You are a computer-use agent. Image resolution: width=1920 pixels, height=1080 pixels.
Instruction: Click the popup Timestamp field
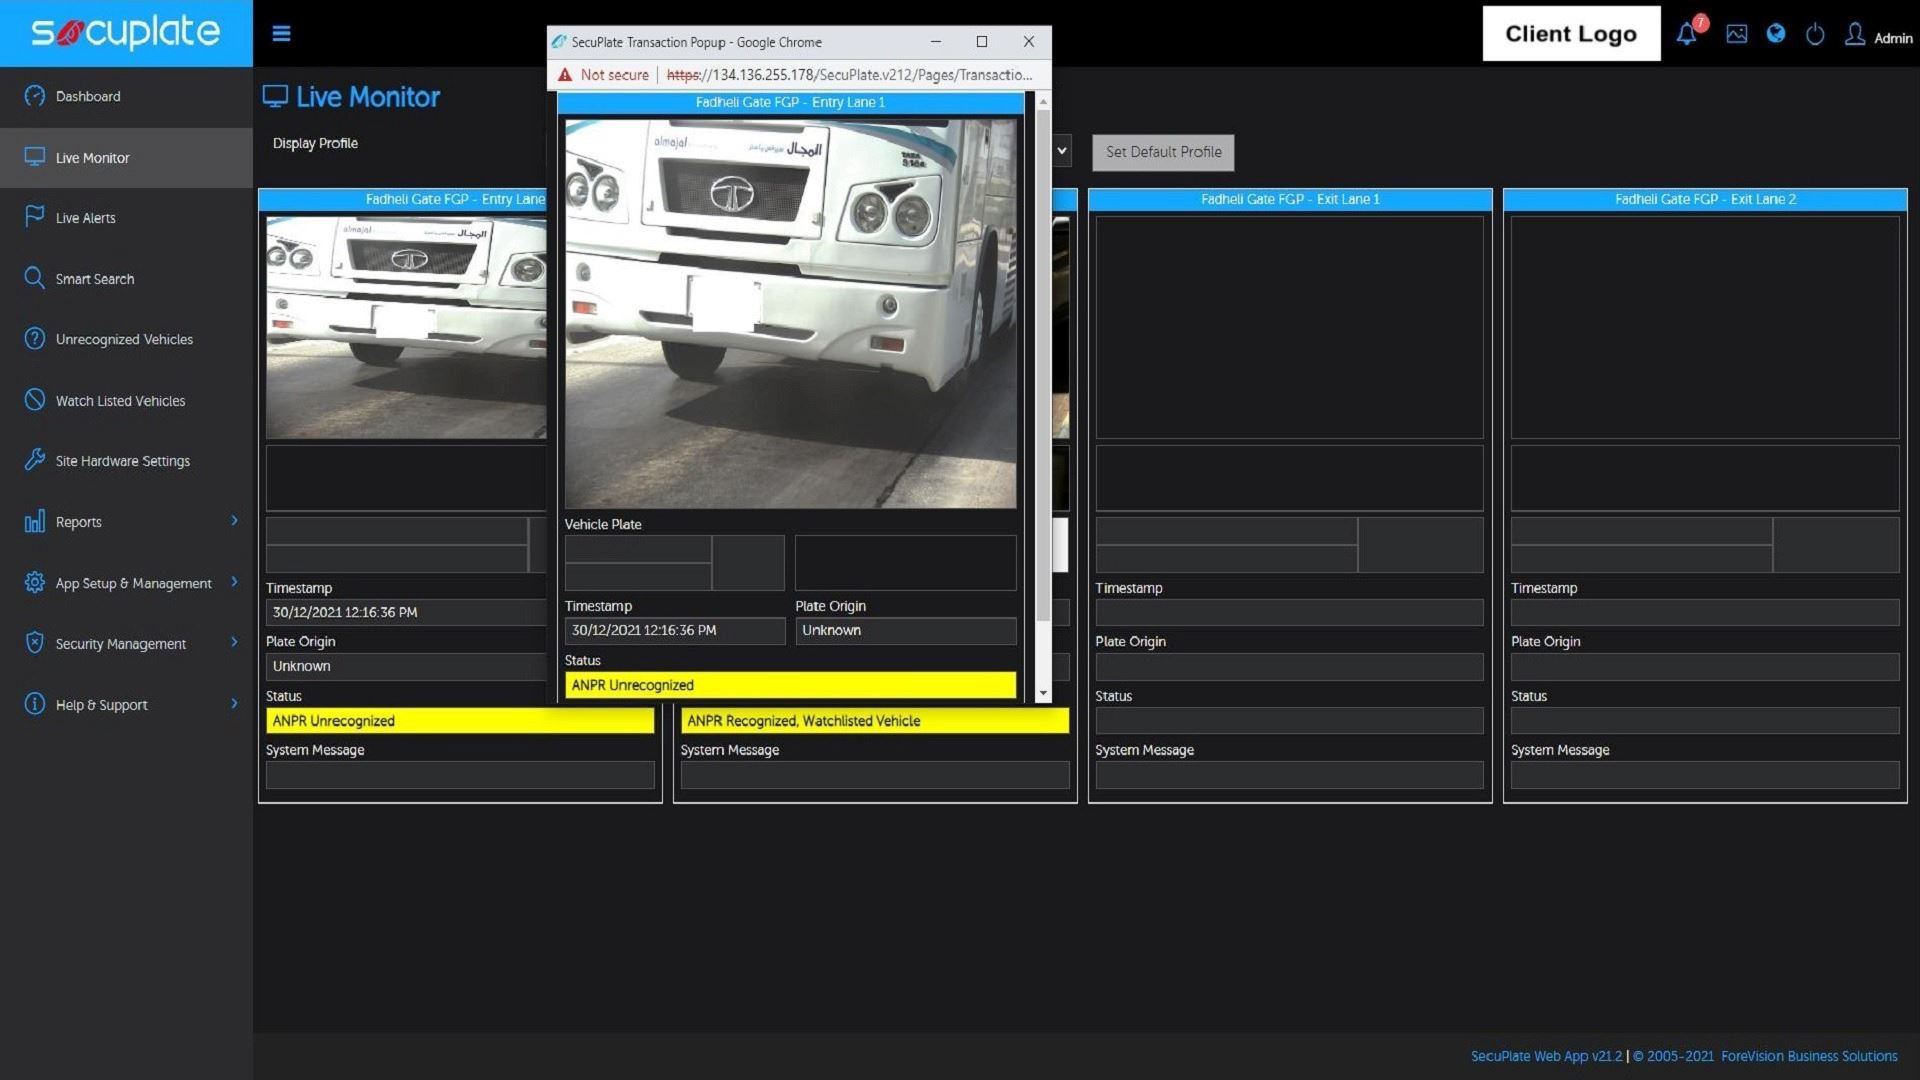point(674,631)
